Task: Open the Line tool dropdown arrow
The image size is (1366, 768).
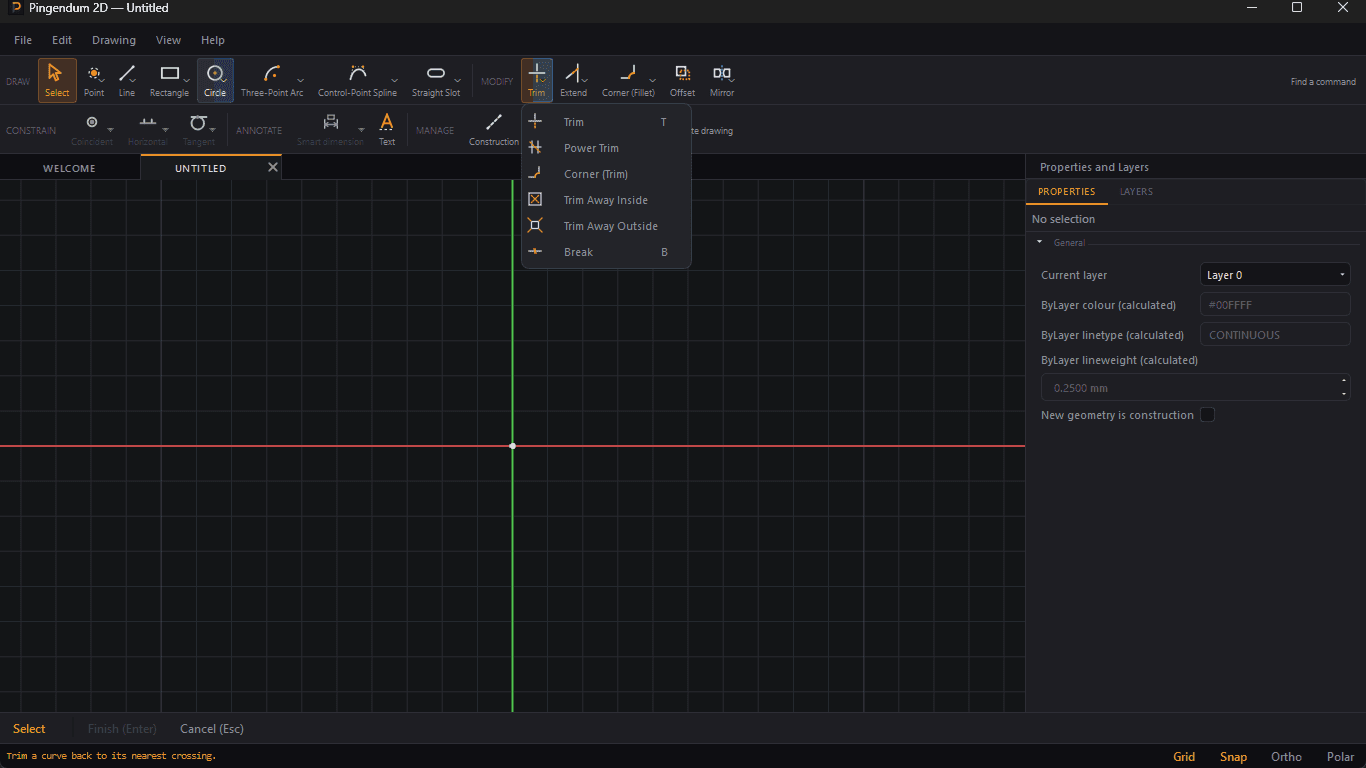Action: (x=134, y=81)
